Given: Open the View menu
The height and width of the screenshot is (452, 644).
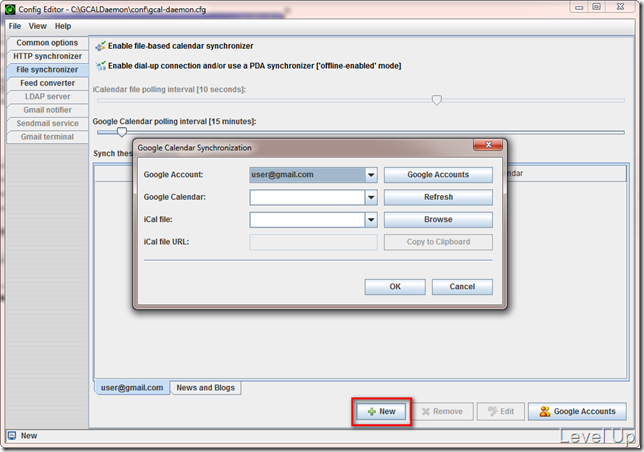Looking at the screenshot, I should [x=37, y=26].
